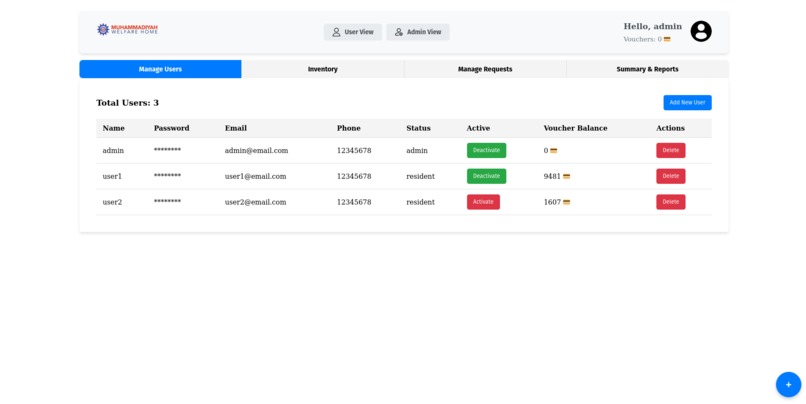Click the voucher icon in admin's balance row

coord(554,151)
